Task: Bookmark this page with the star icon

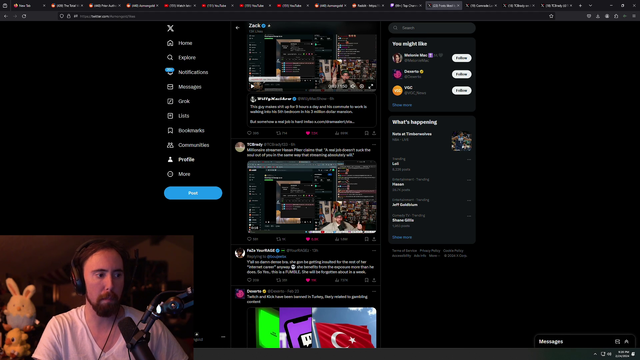Action: tap(551, 16)
